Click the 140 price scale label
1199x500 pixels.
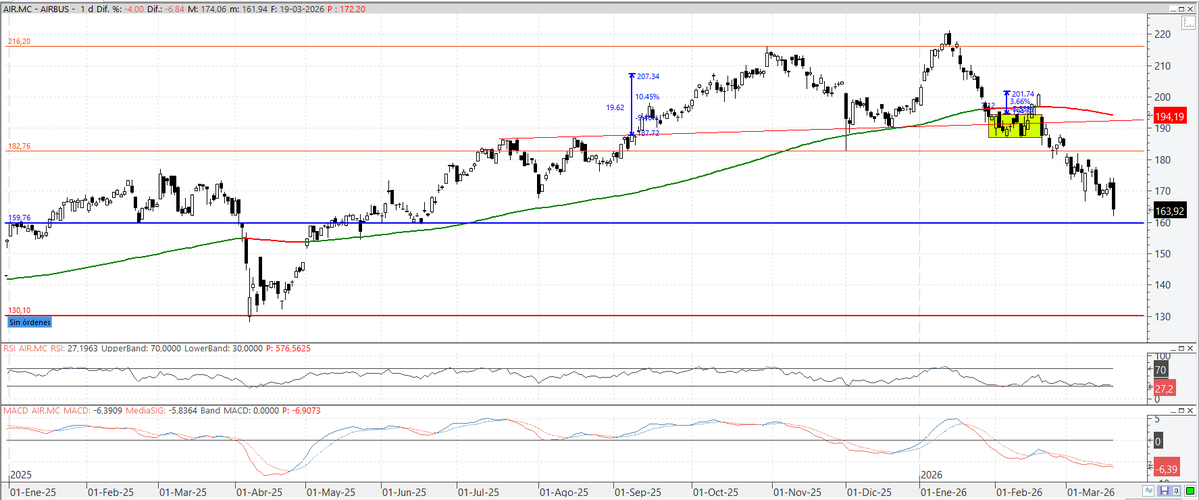(1162, 284)
